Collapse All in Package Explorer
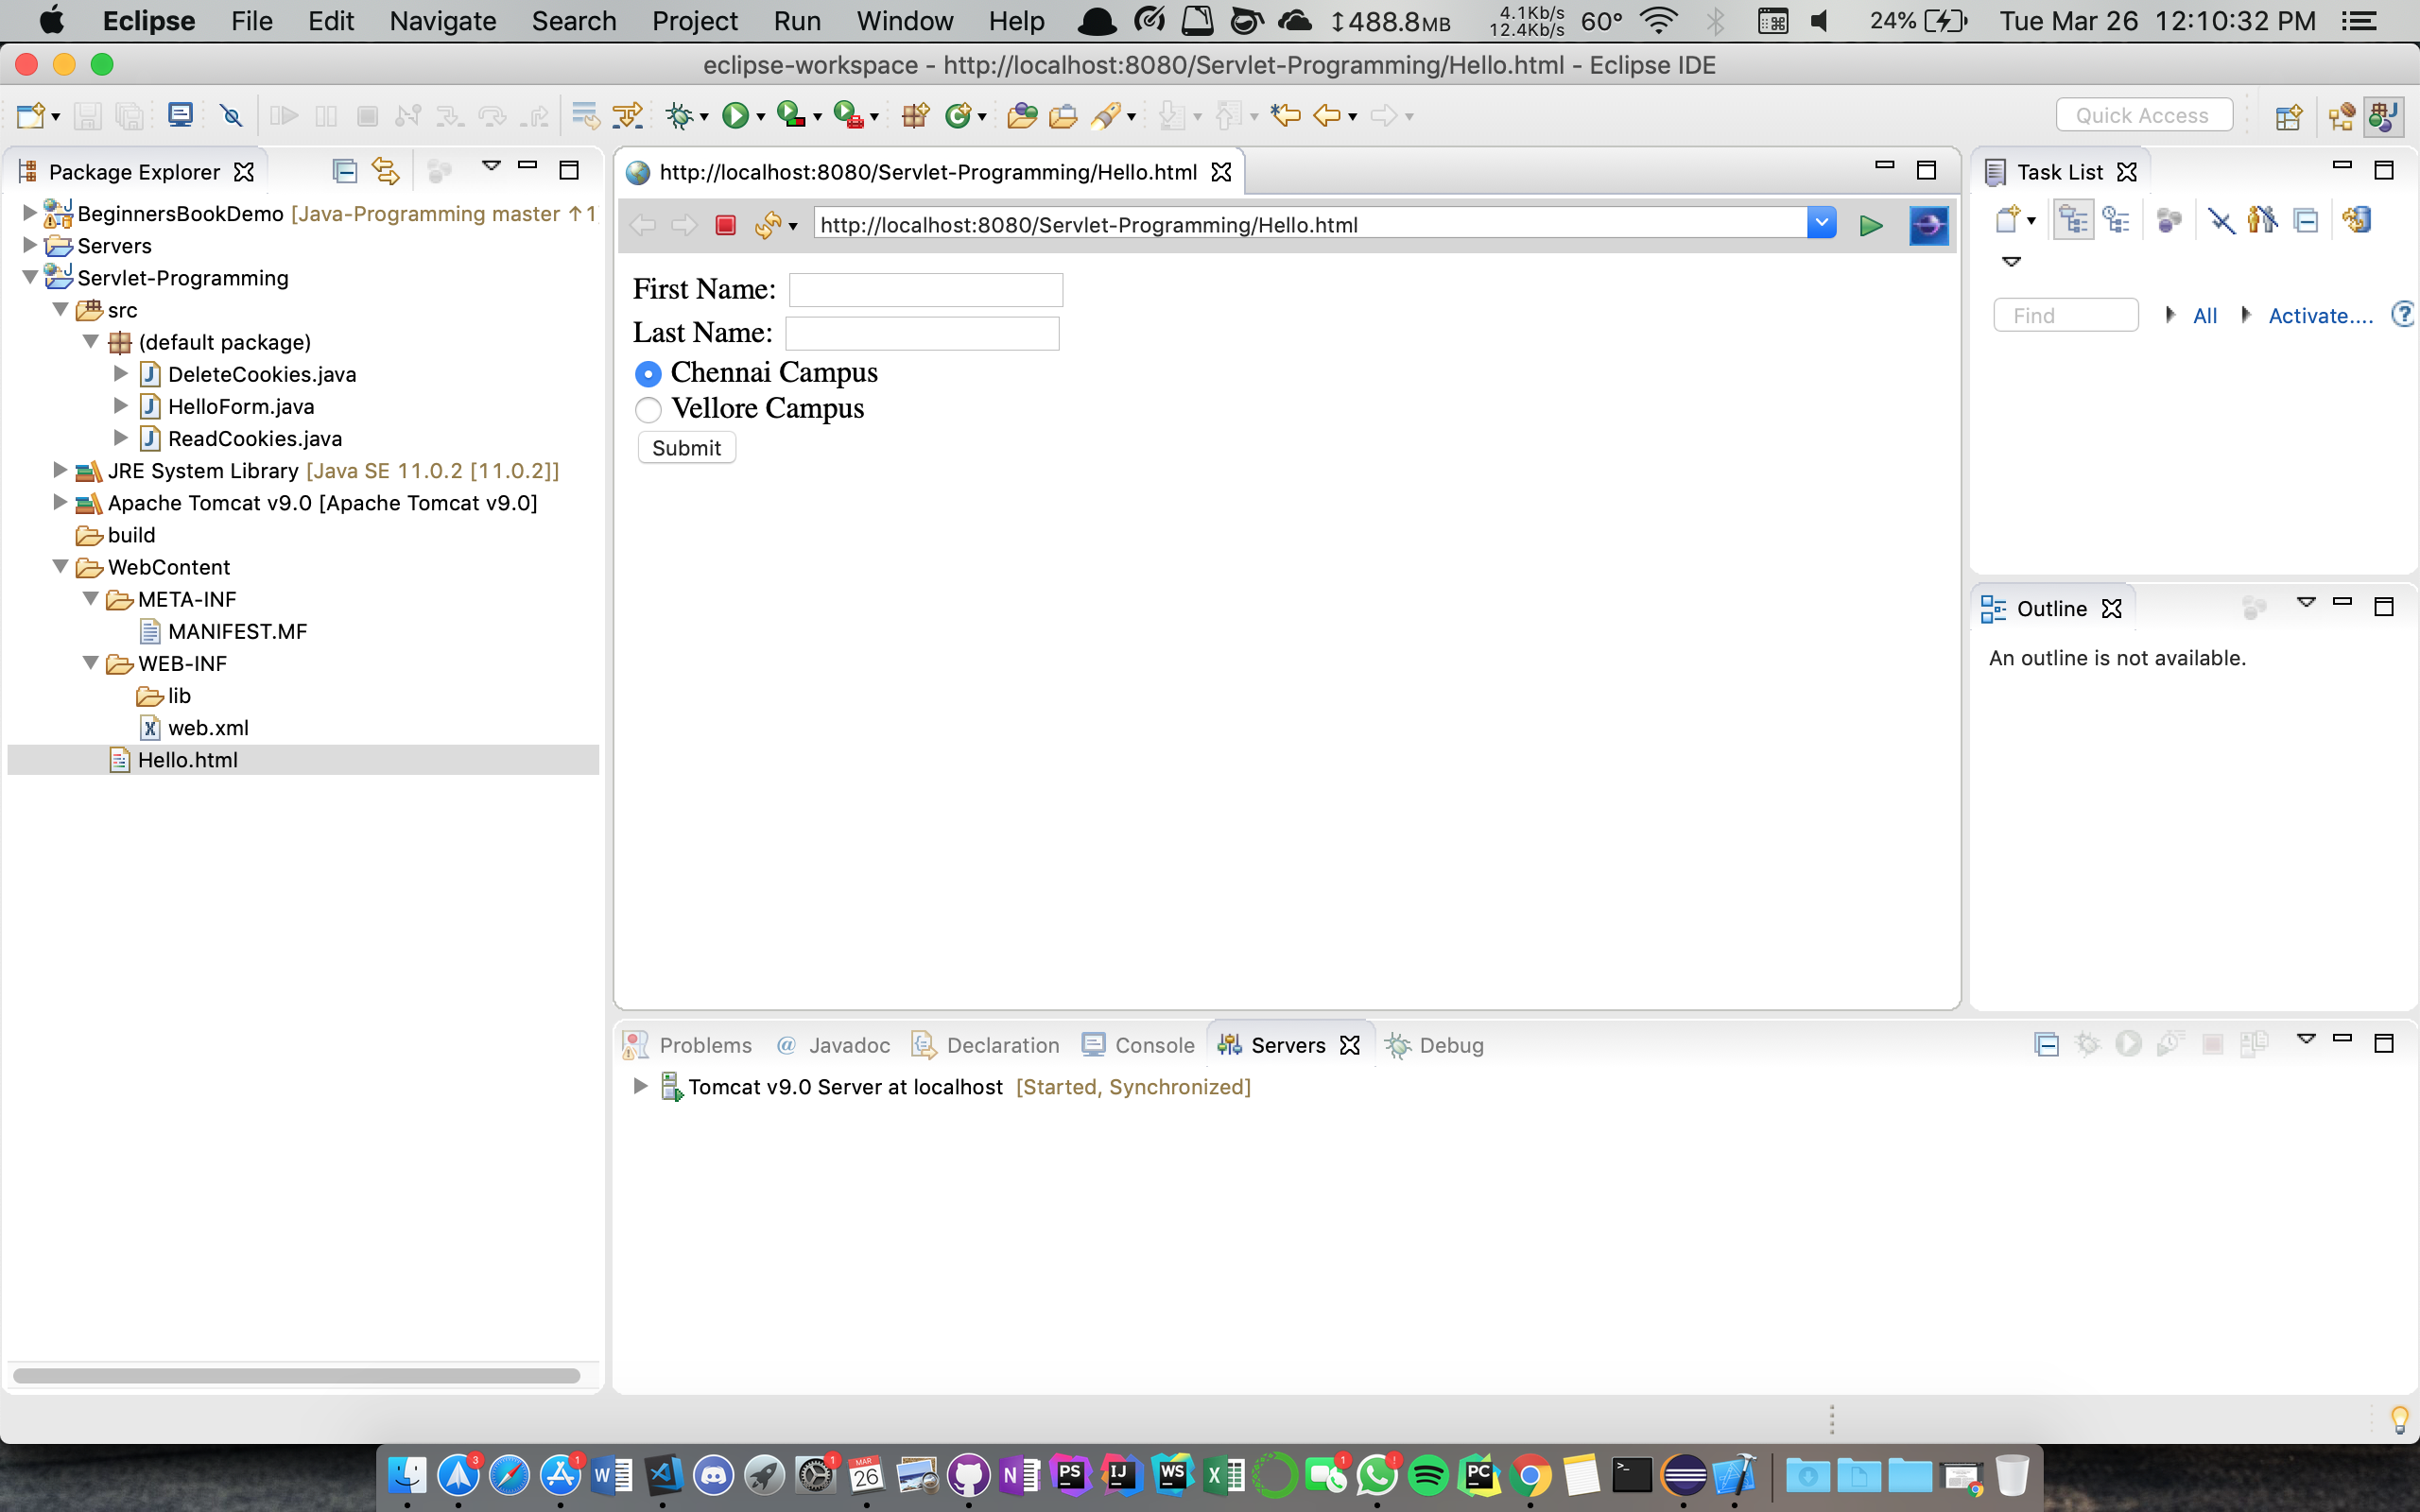Viewport: 2420px width, 1512px height. (345, 171)
